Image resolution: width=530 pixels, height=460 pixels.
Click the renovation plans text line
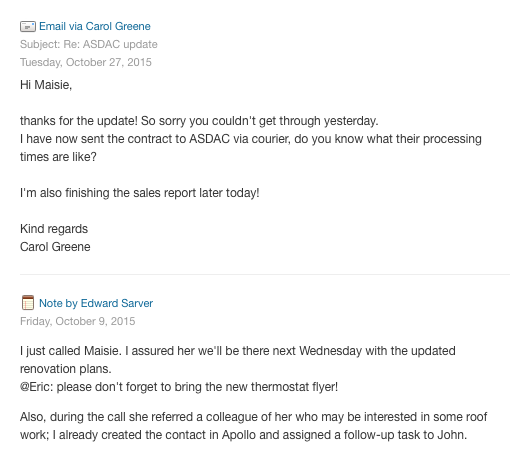click(66, 369)
